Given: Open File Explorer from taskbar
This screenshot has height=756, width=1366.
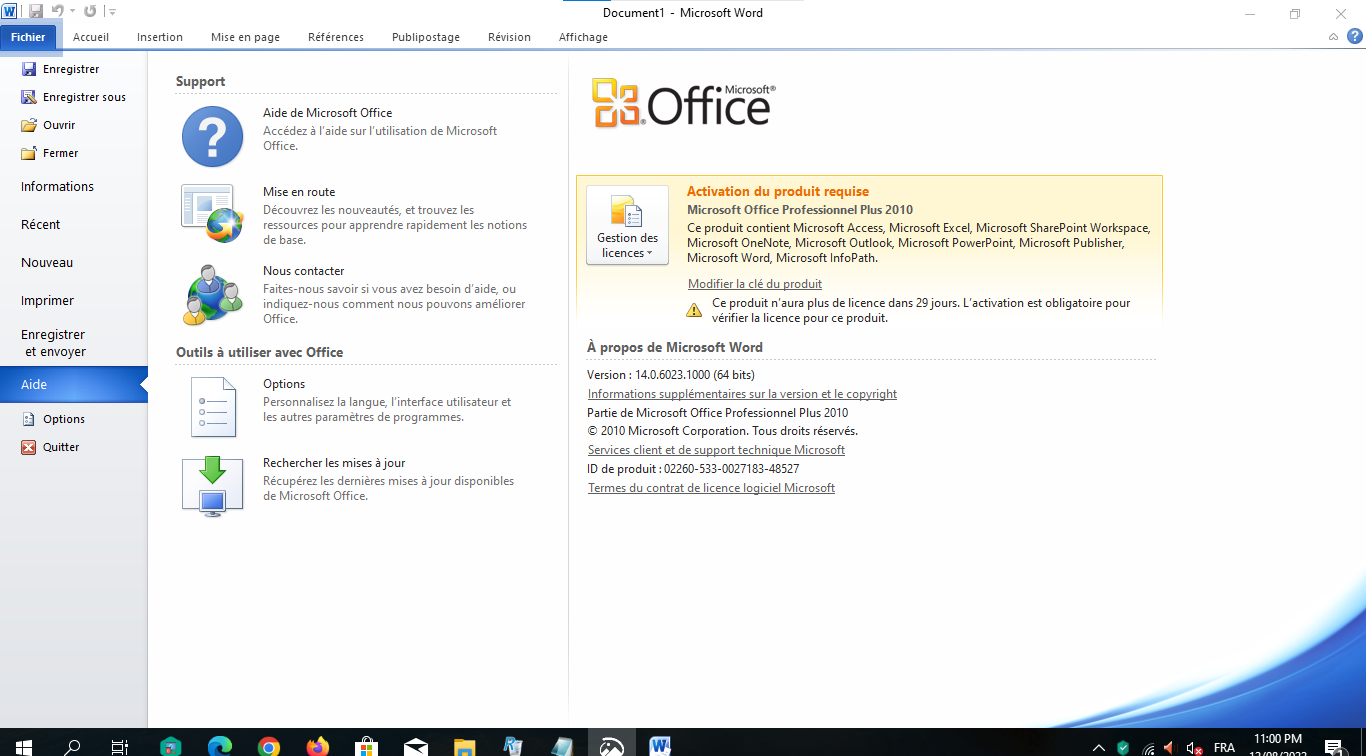Looking at the screenshot, I should point(464,746).
